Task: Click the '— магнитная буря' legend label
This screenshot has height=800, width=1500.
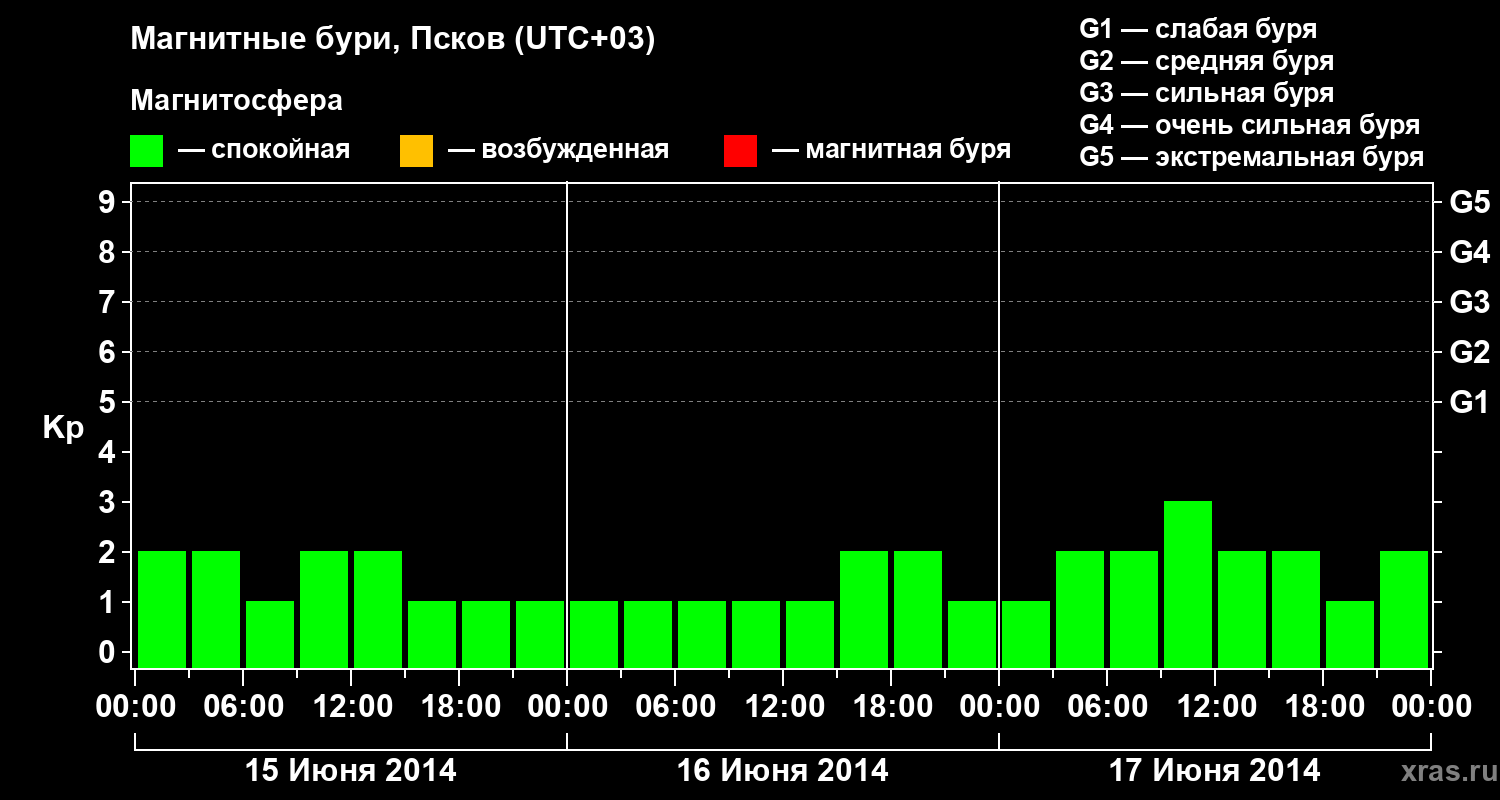Action: (892, 150)
